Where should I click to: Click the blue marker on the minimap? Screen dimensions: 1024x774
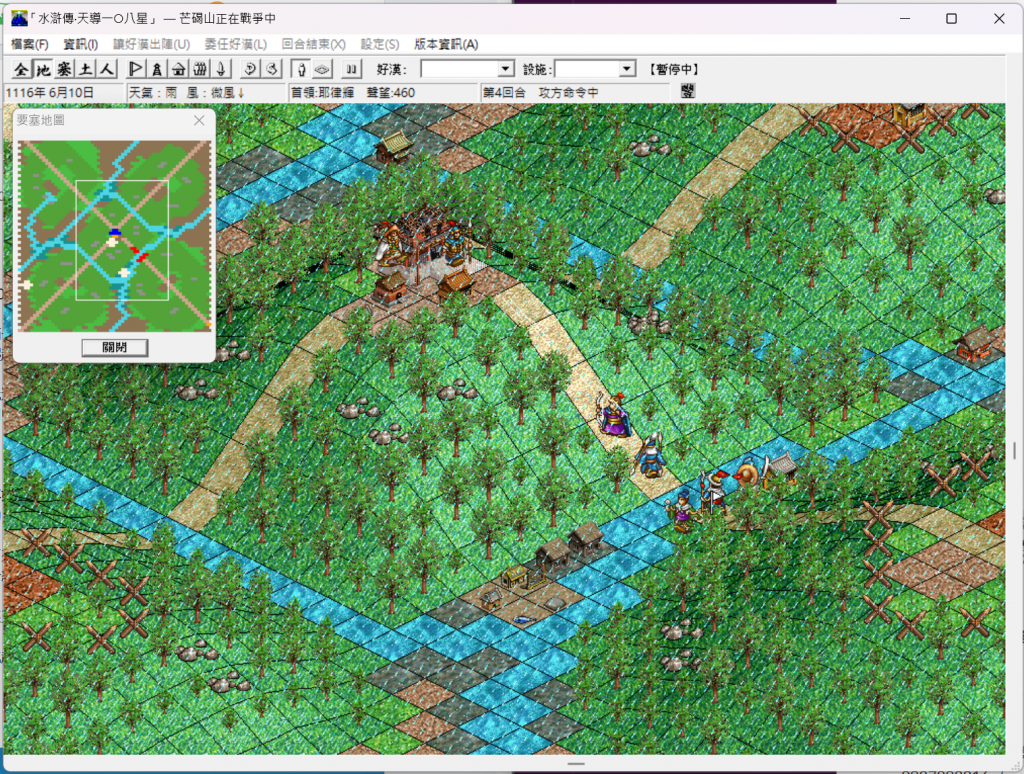pyautogui.click(x=115, y=232)
